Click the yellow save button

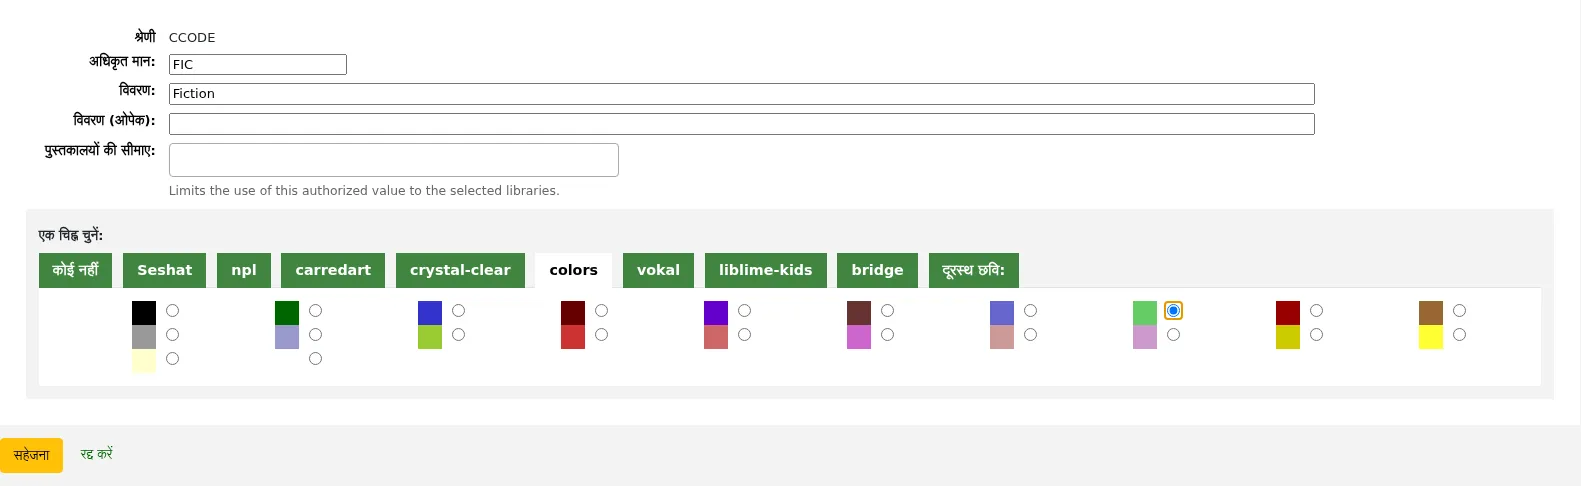[x=31, y=455]
